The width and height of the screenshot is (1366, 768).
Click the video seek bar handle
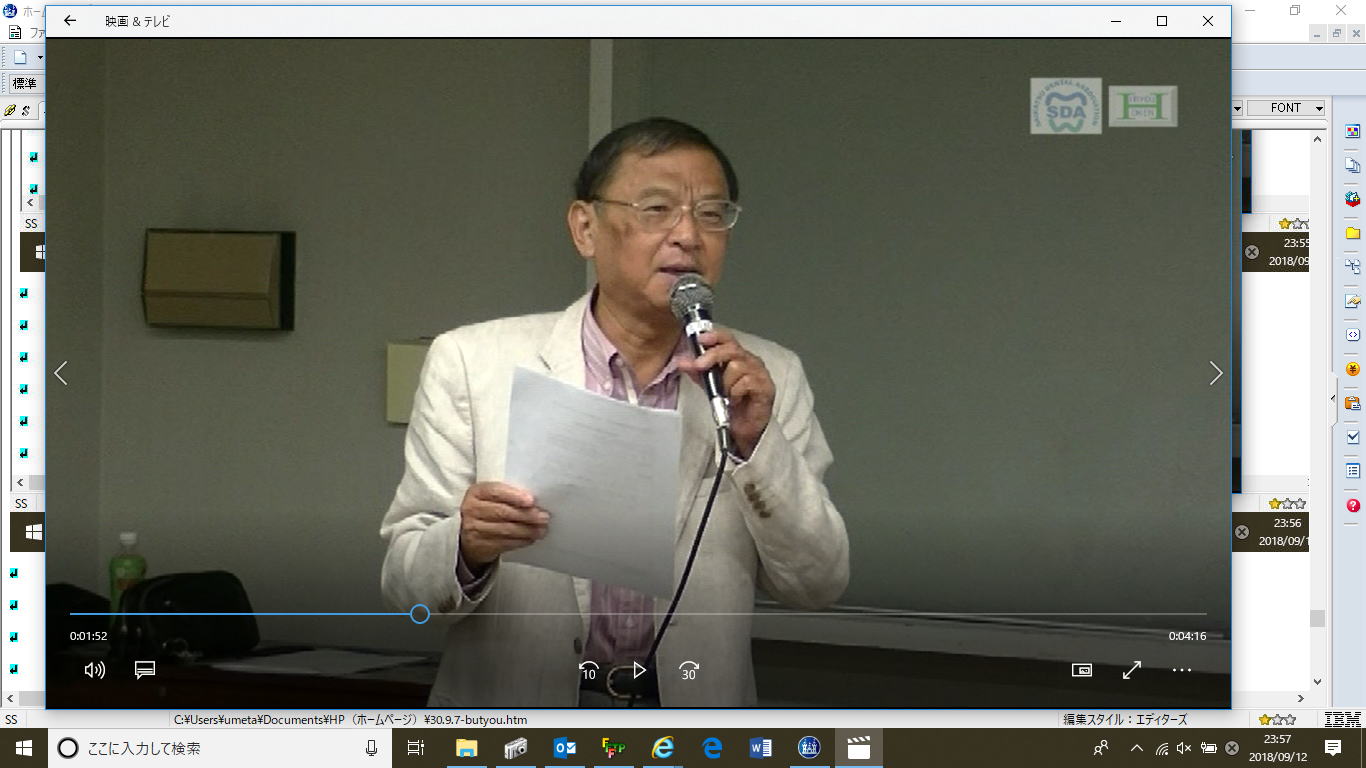[420, 614]
